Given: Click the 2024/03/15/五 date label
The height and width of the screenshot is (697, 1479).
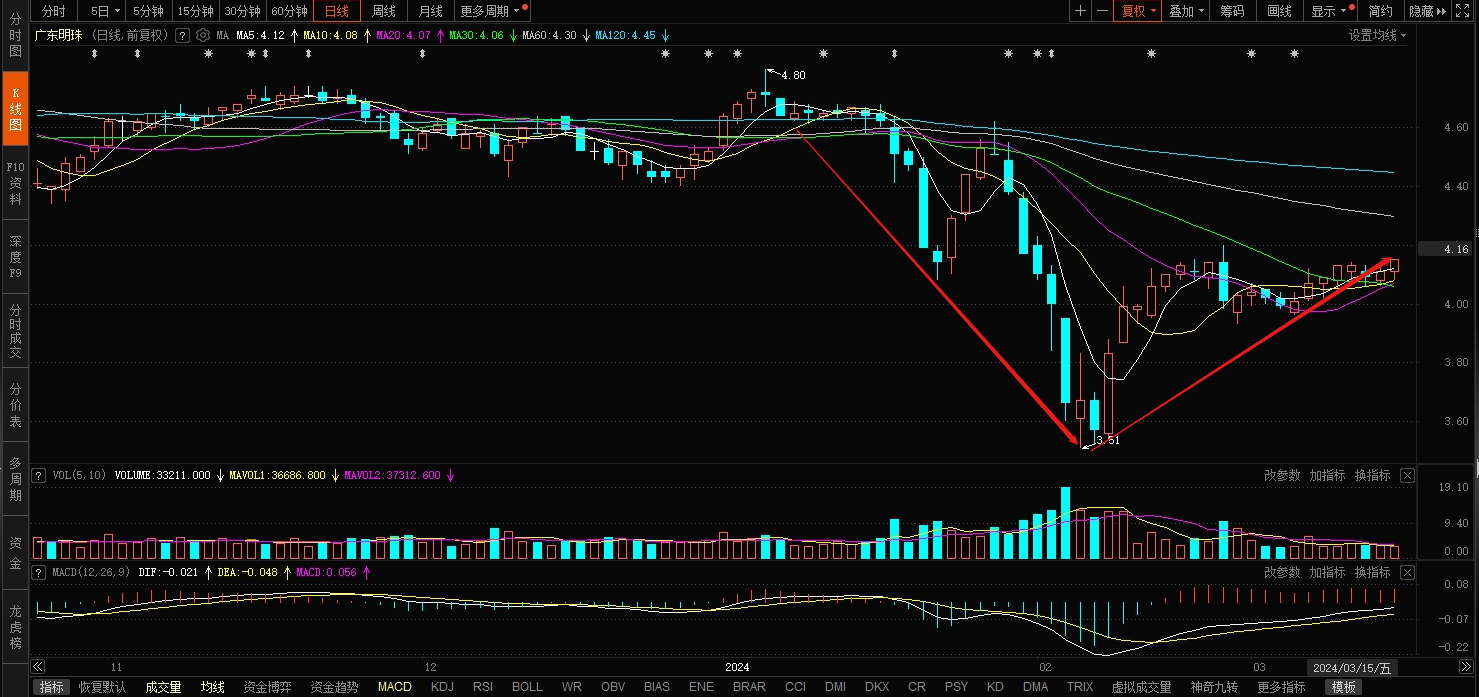Looking at the screenshot, I should [1353, 667].
